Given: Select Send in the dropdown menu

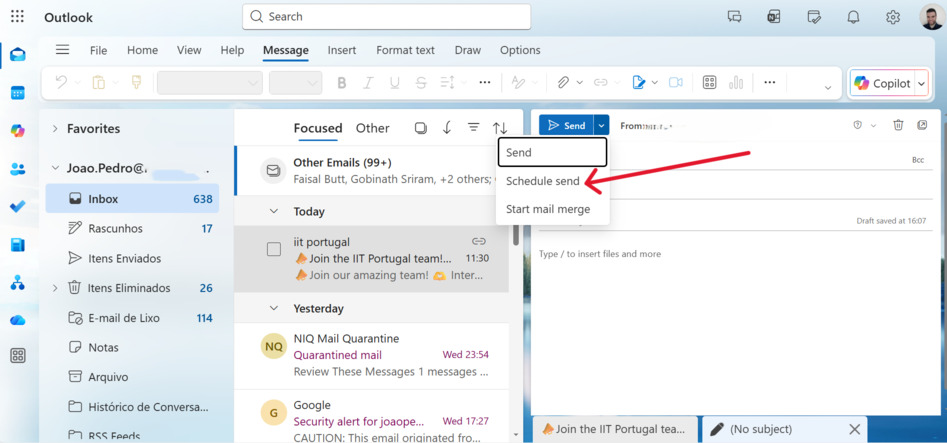Looking at the screenshot, I should click(553, 152).
